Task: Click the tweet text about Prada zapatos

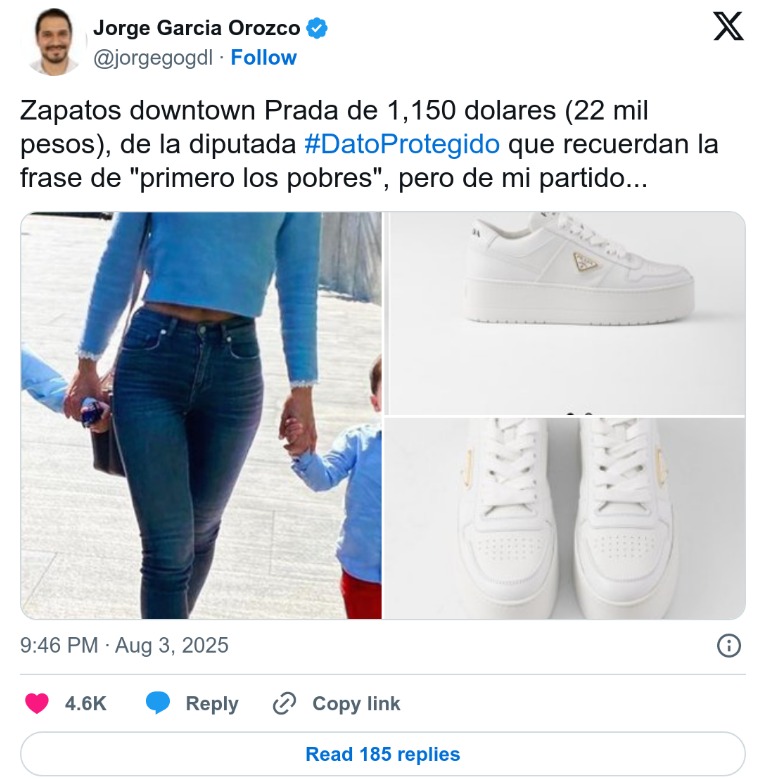Action: click(369, 144)
